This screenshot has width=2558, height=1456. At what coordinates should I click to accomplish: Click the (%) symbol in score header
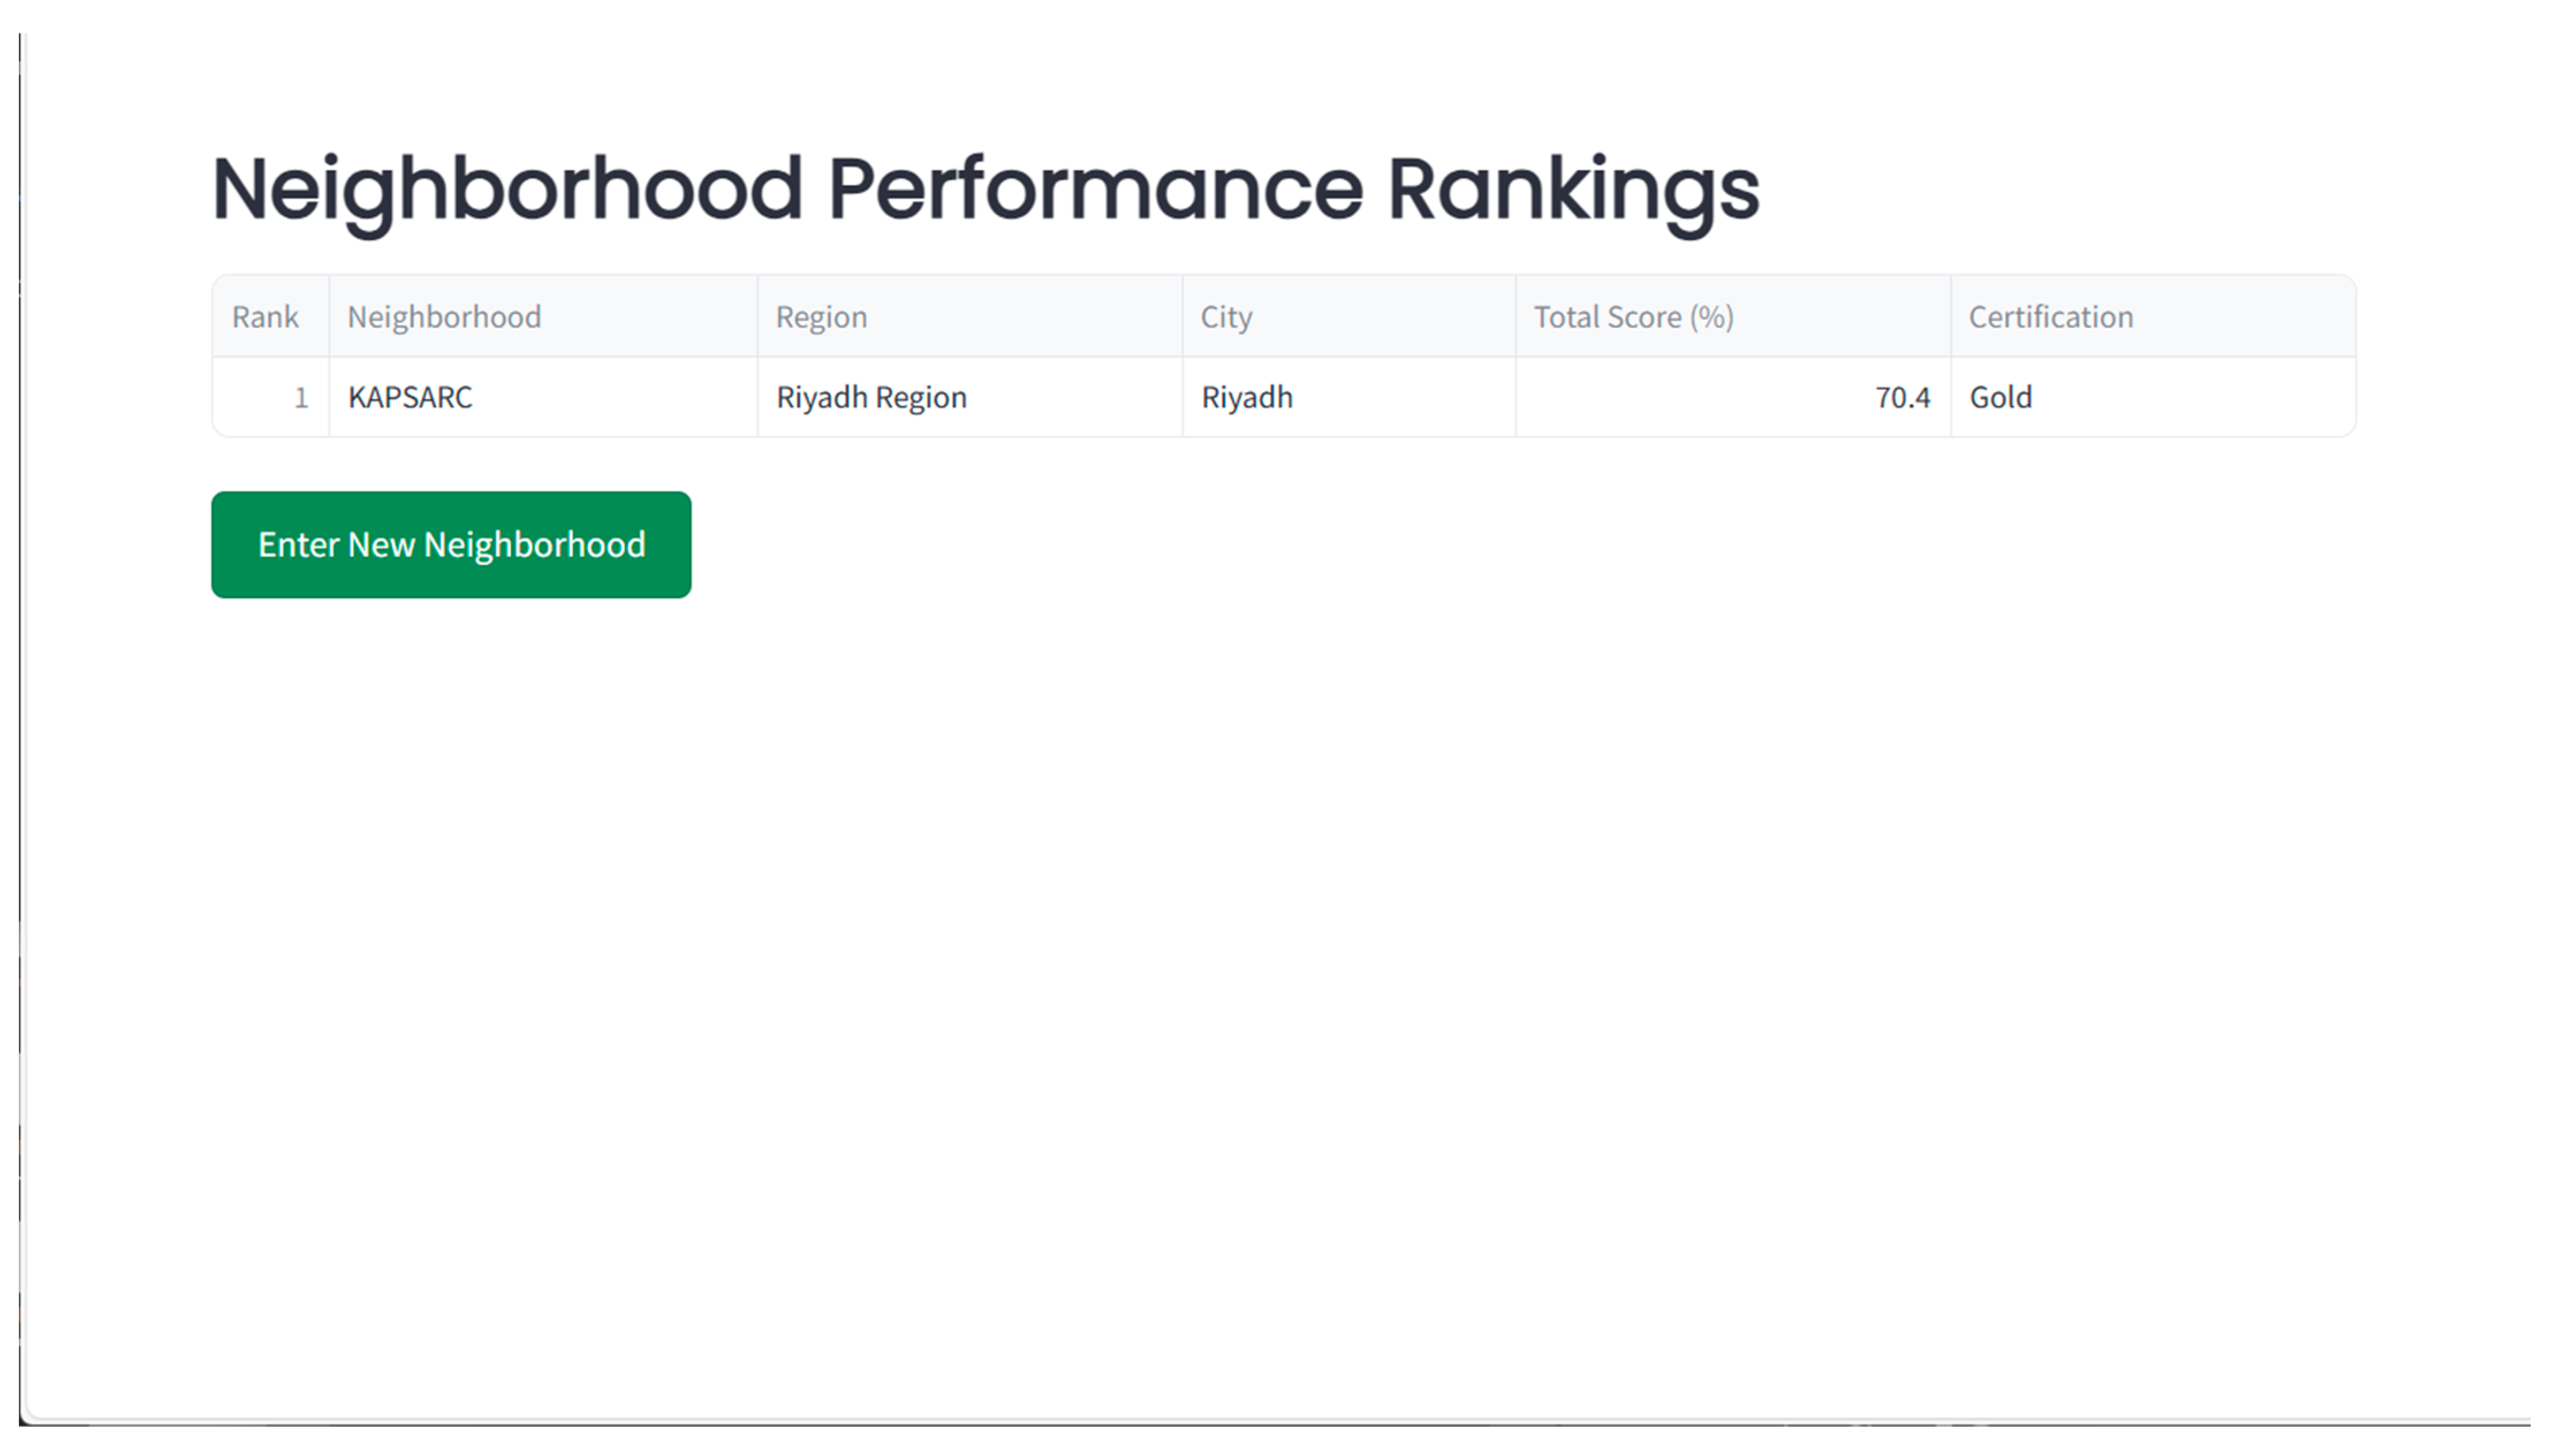pos(1711,317)
